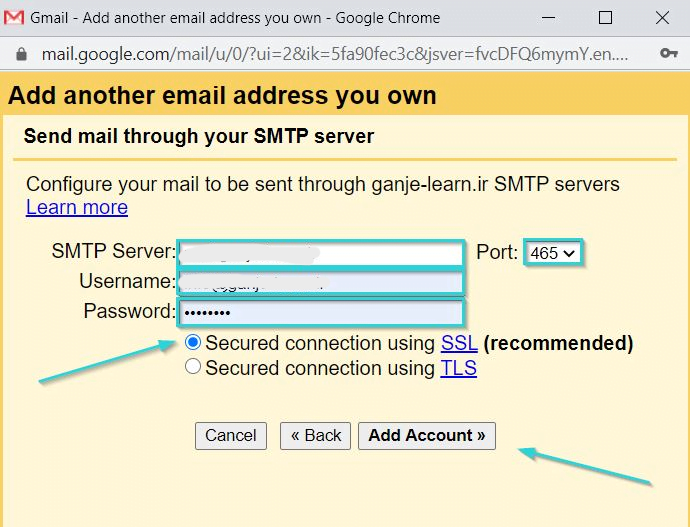Open the saved passwords key icon
690x527 pixels.
(668, 54)
